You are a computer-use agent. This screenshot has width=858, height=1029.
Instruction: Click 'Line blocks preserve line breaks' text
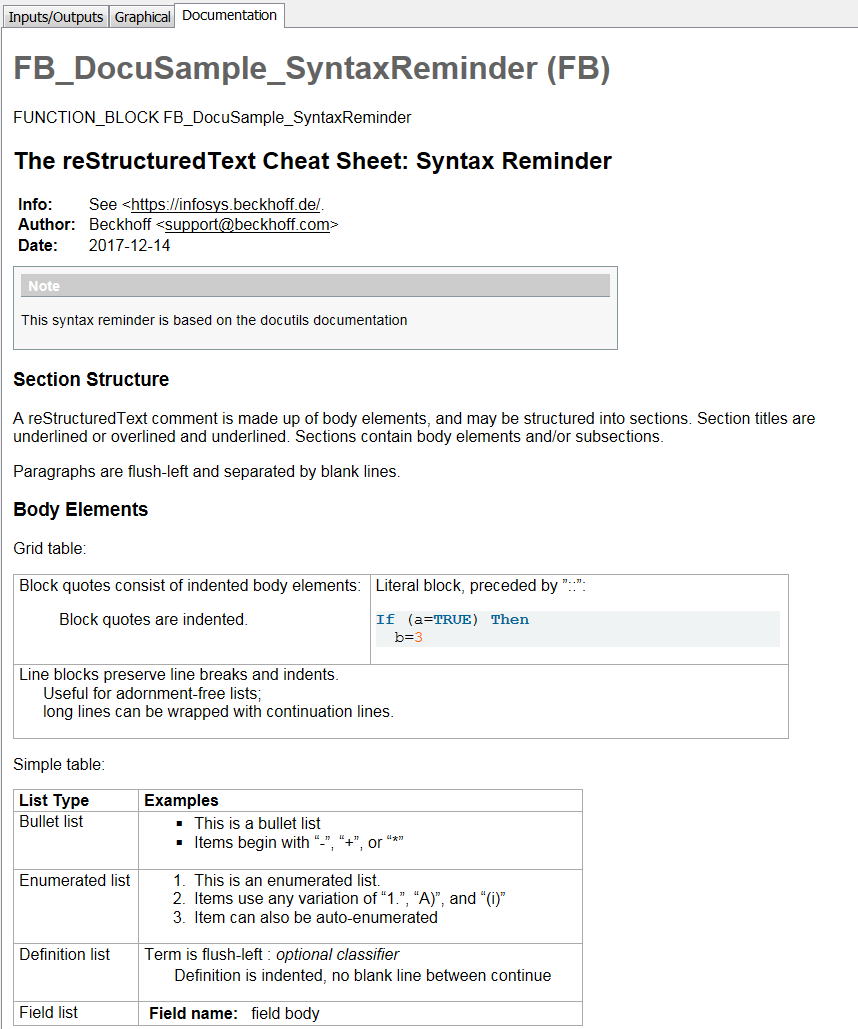pyautogui.click(x=179, y=675)
